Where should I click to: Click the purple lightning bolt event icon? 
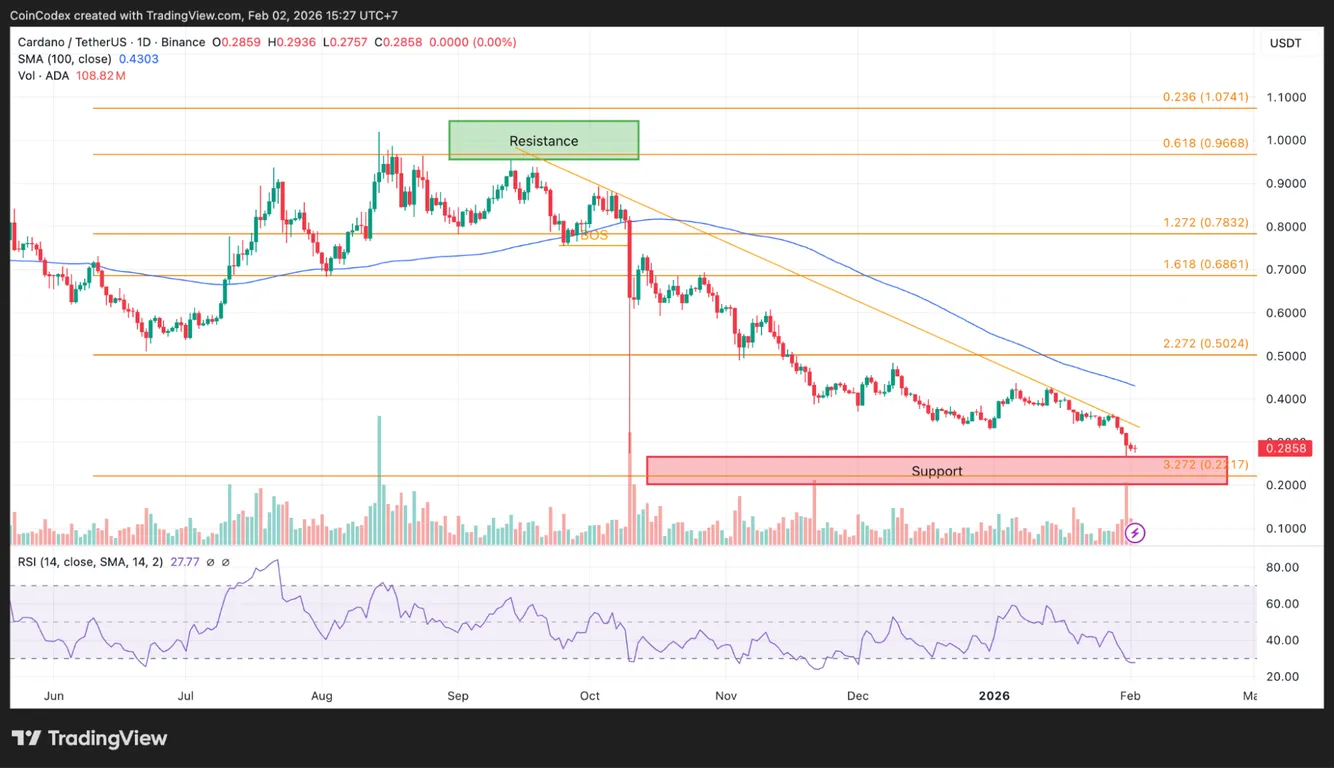pos(1136,533)
